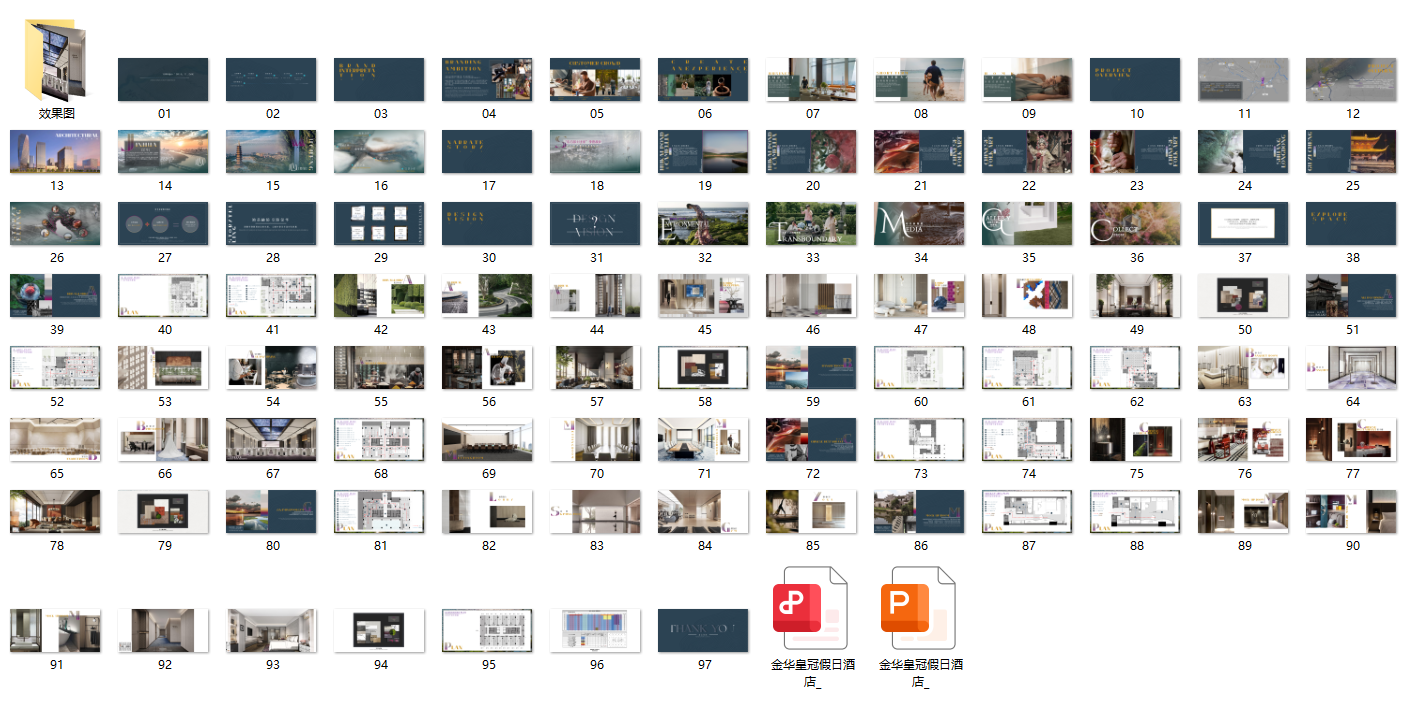
Task: Open the 效果图 folder
Action: pos(56,60)
